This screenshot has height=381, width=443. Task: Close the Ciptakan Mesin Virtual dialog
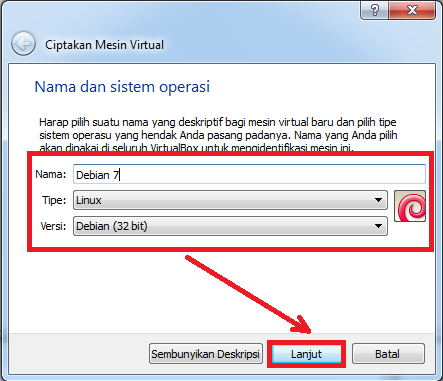(x=412, y=10)
